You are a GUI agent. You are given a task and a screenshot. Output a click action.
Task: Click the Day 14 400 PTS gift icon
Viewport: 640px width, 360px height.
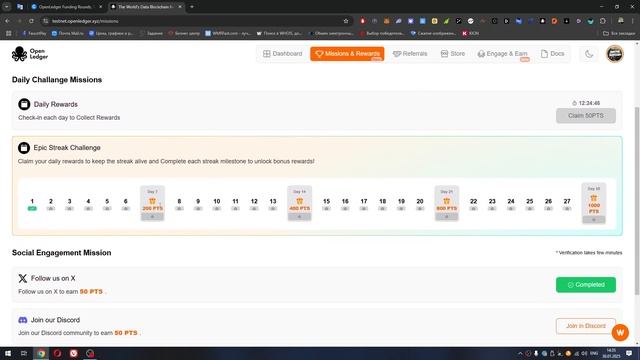pyautogui.click(x=300, y=201)
